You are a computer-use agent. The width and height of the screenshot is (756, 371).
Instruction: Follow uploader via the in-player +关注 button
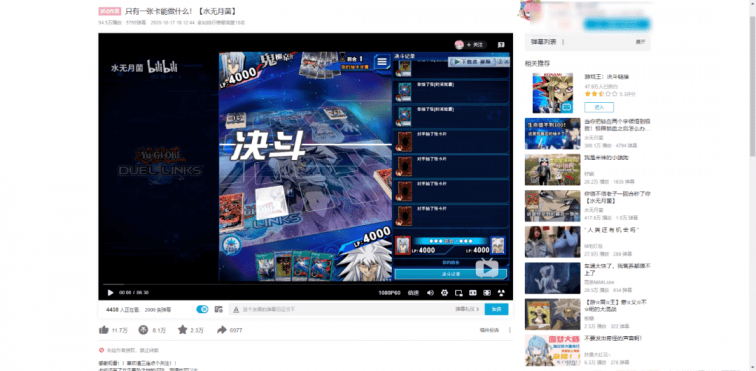(474, 45)
